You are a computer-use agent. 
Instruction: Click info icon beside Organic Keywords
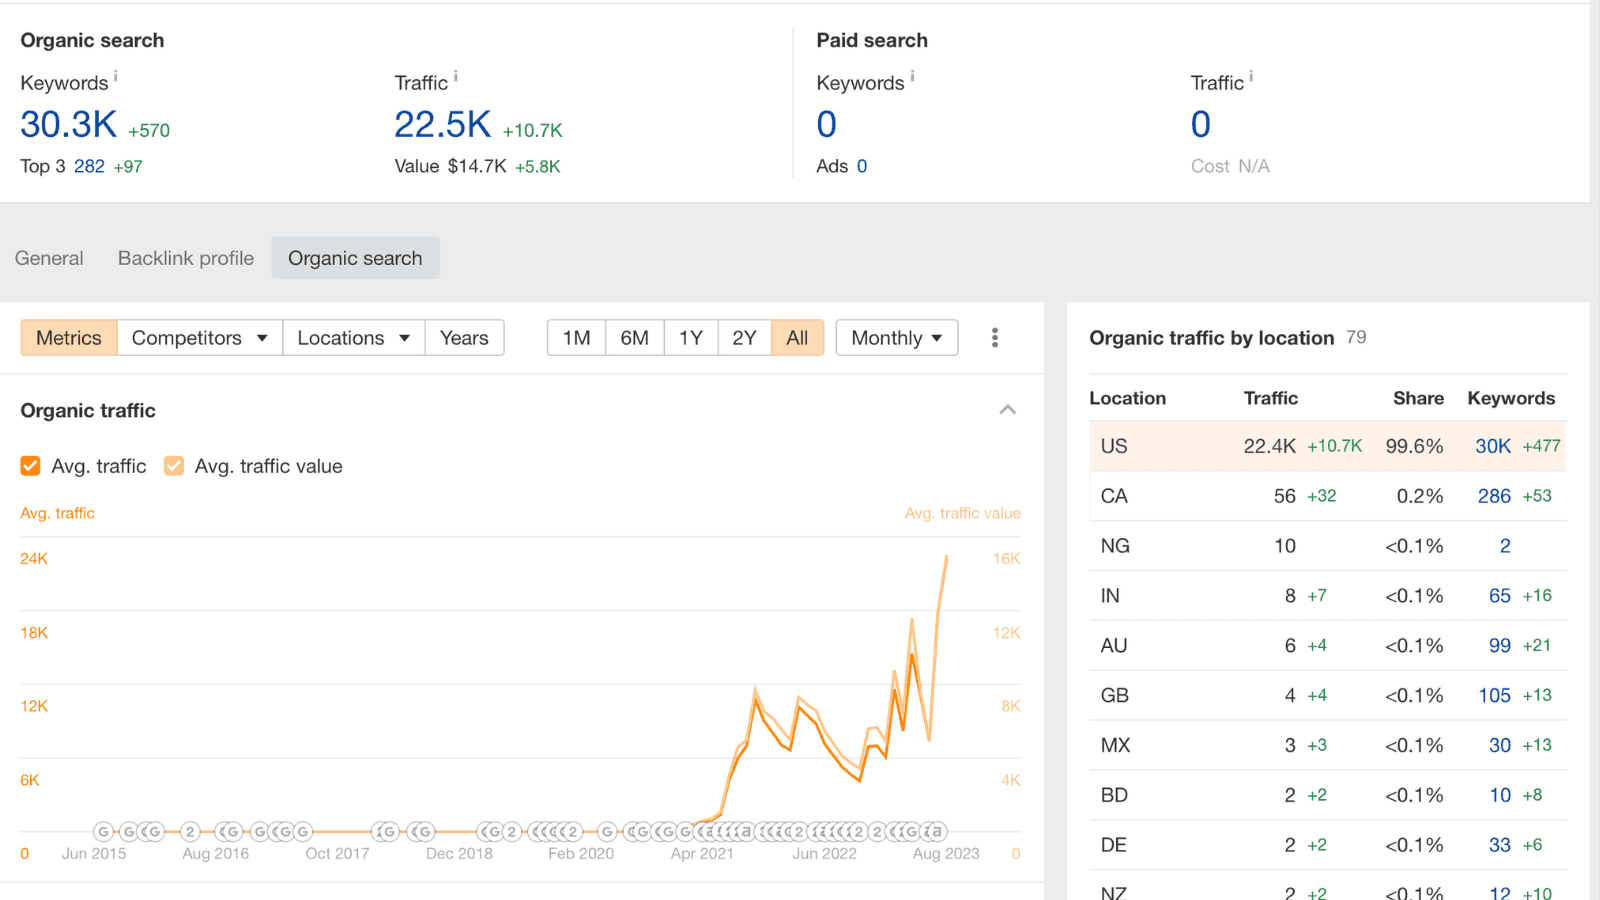116,76
